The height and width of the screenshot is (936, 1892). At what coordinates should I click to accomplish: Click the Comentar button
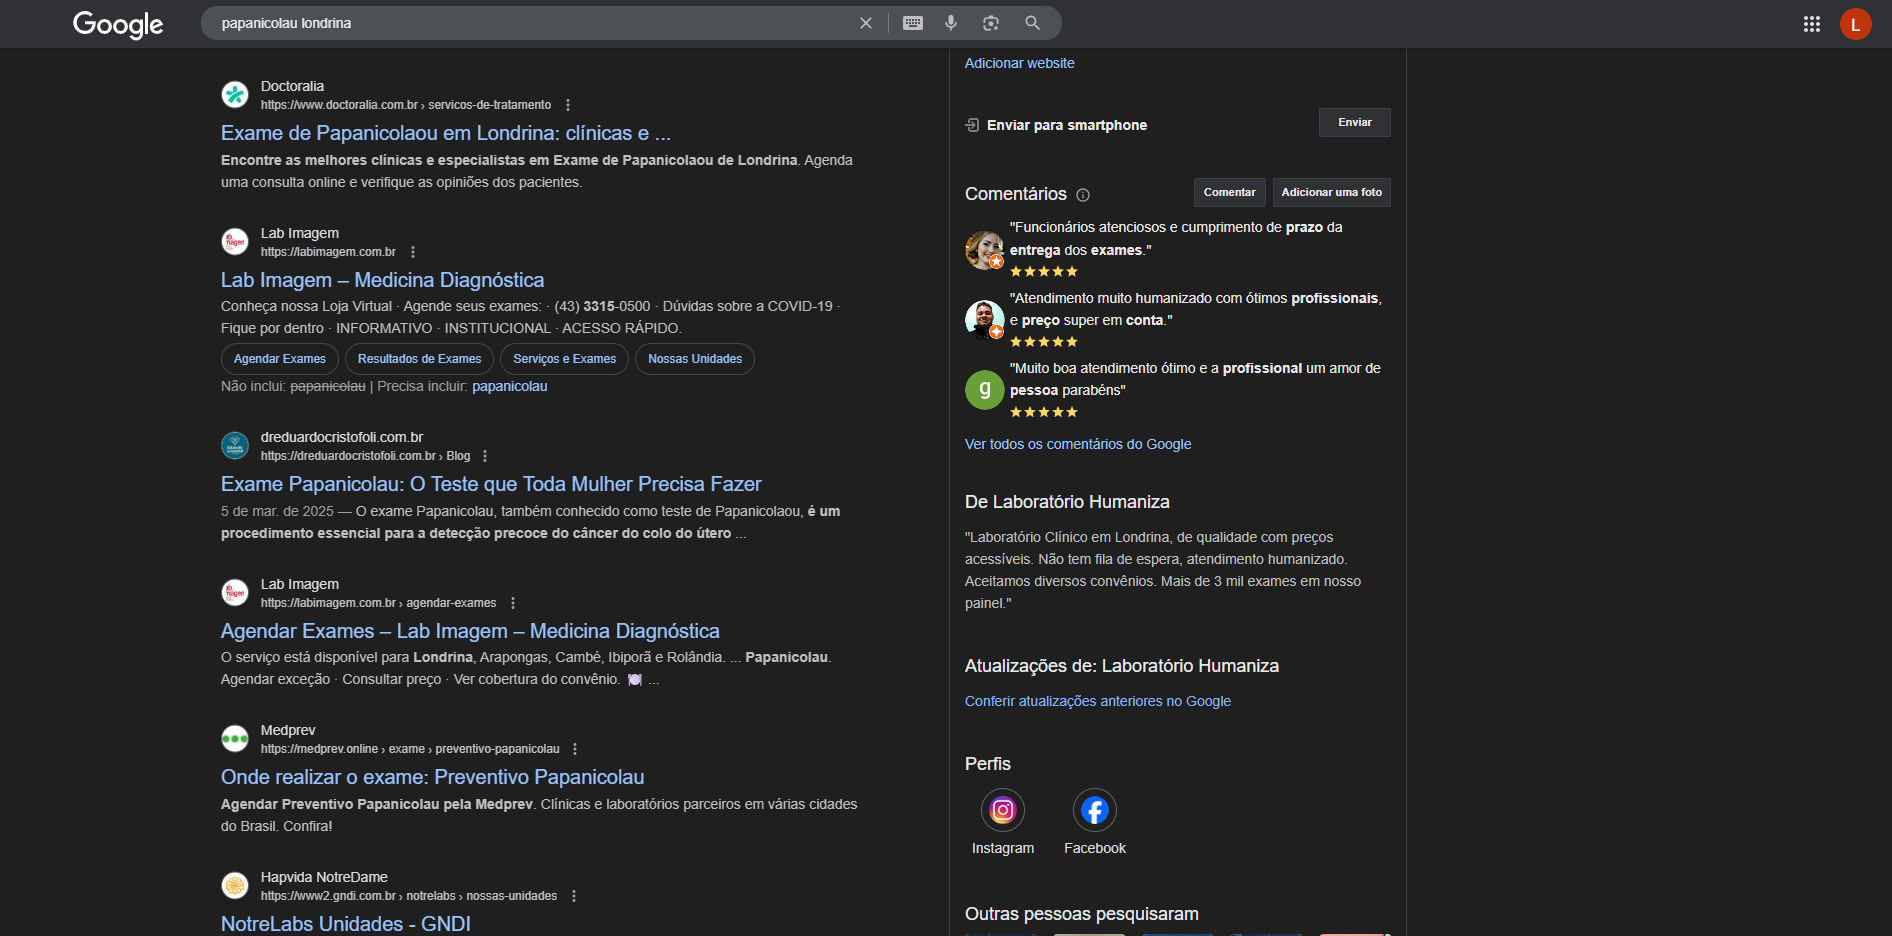click(x=1230, y=192)
